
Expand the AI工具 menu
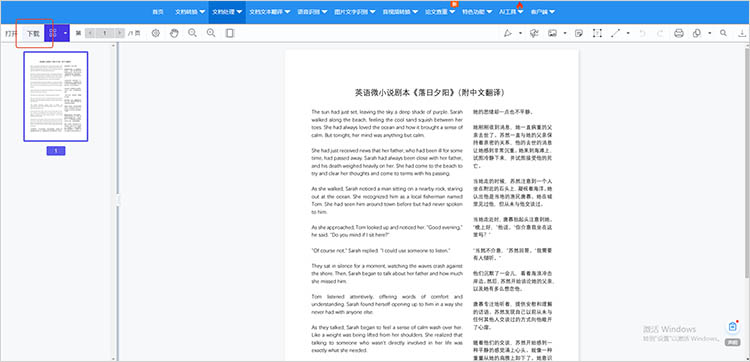pos(511,12)
